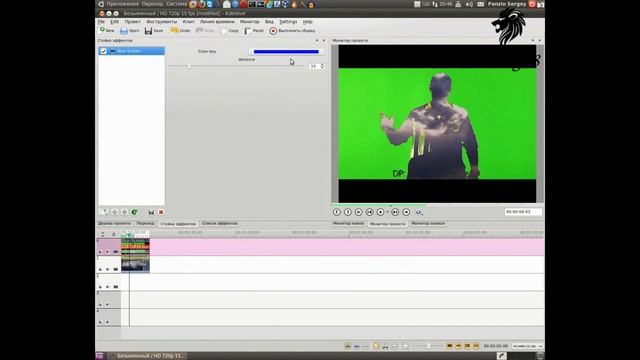Switch to the Список эффектов tab
The height and width of the screenshot is (360, 640).
219,223
